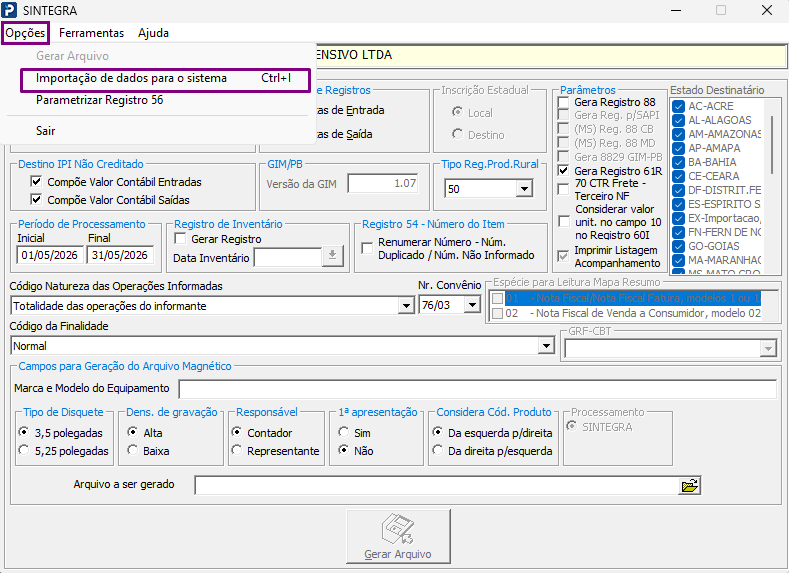Select Da esquerda p/direita product code option
Image resolution: width=789 pixels, height=573 pixels.
click(x=438, y=432)
